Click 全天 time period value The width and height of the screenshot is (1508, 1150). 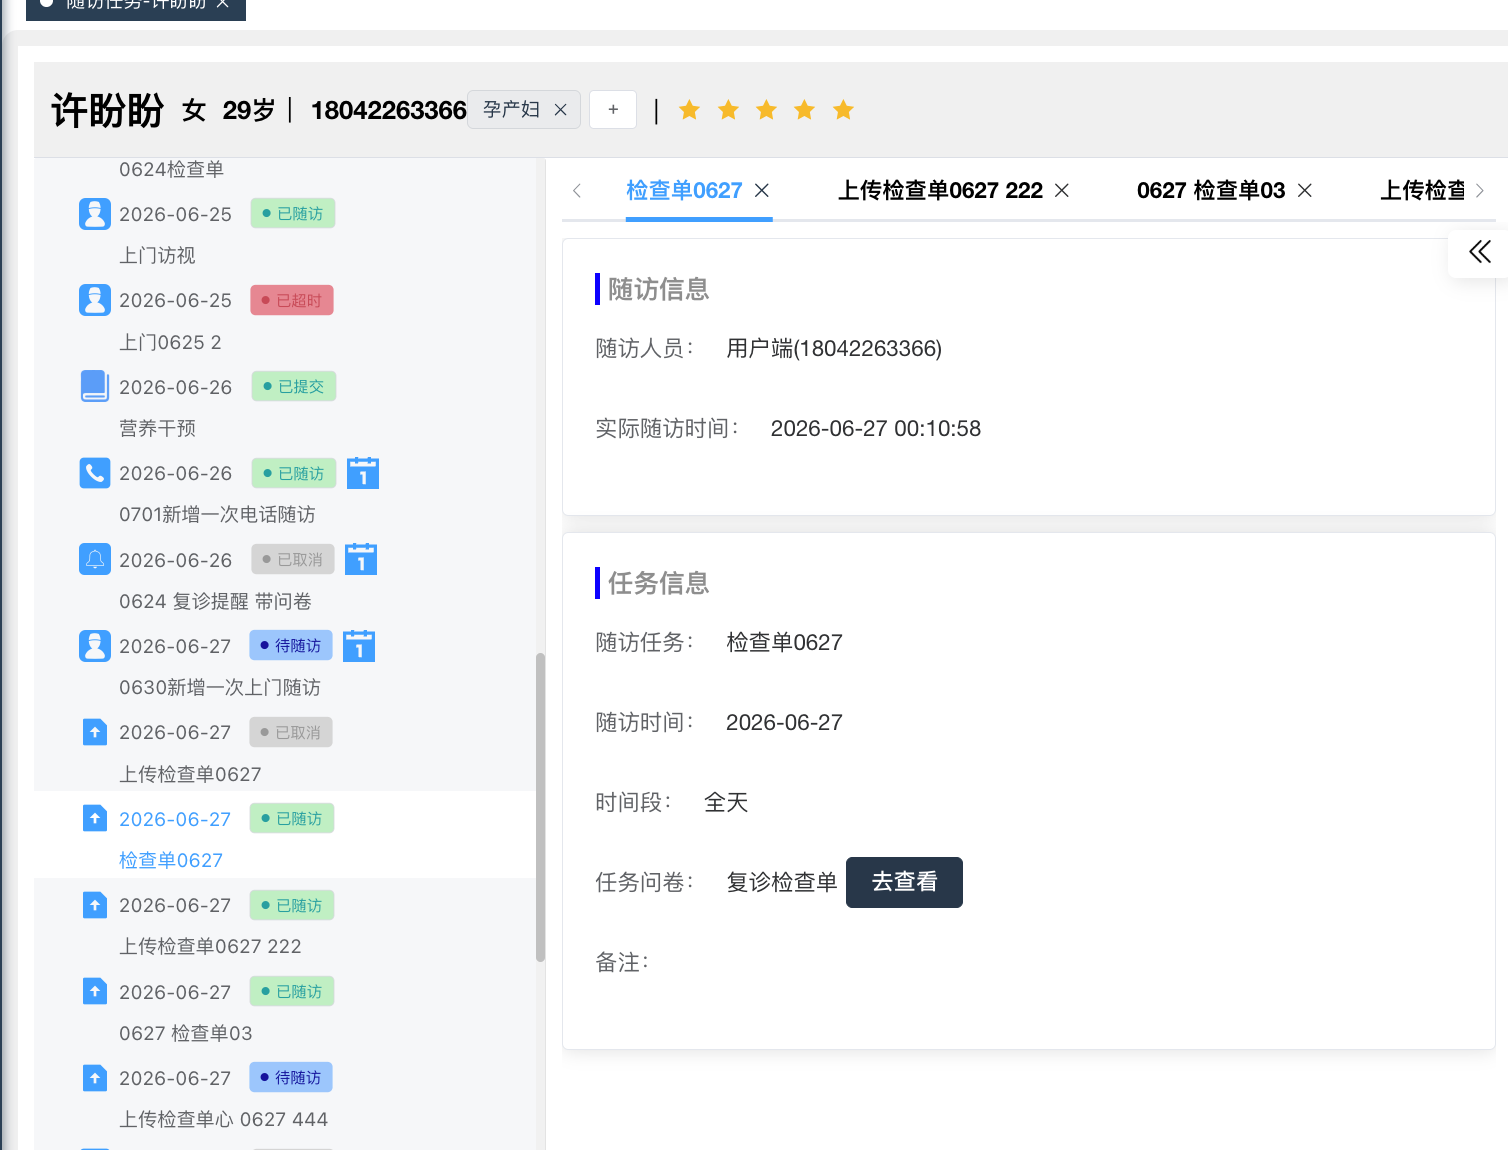[726, 802]
